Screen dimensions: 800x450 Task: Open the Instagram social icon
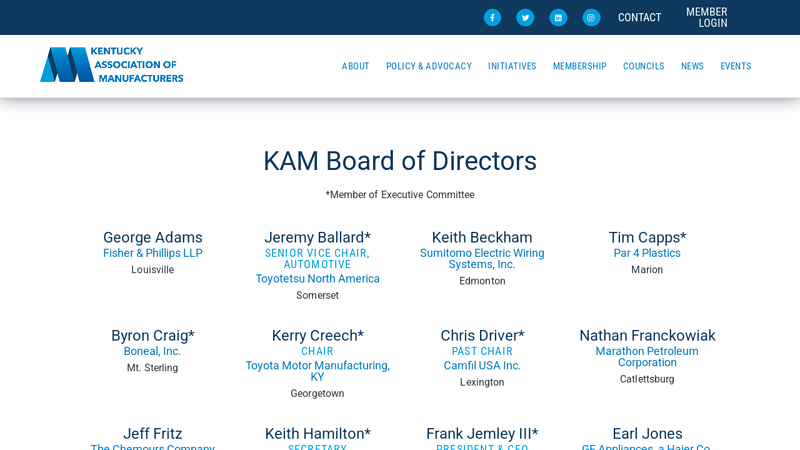(x=591, y=17)
